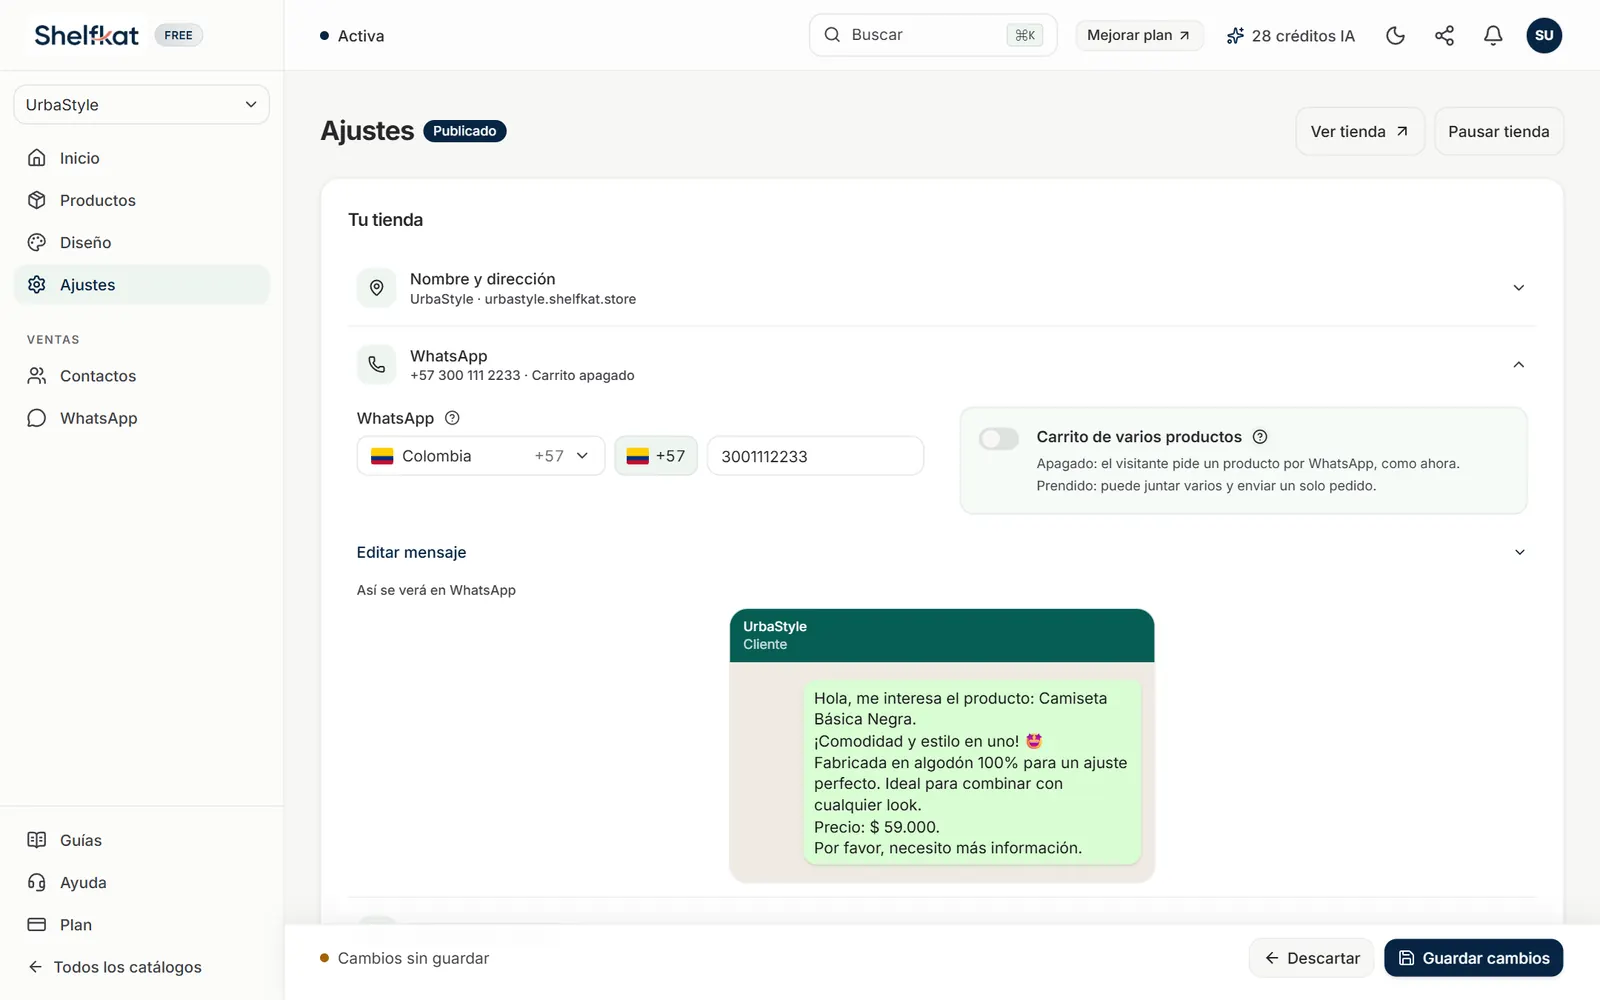This screenshot has height=1000, width=1600.
Task: Click the FREE plan badge
Action: click(178, 35)
